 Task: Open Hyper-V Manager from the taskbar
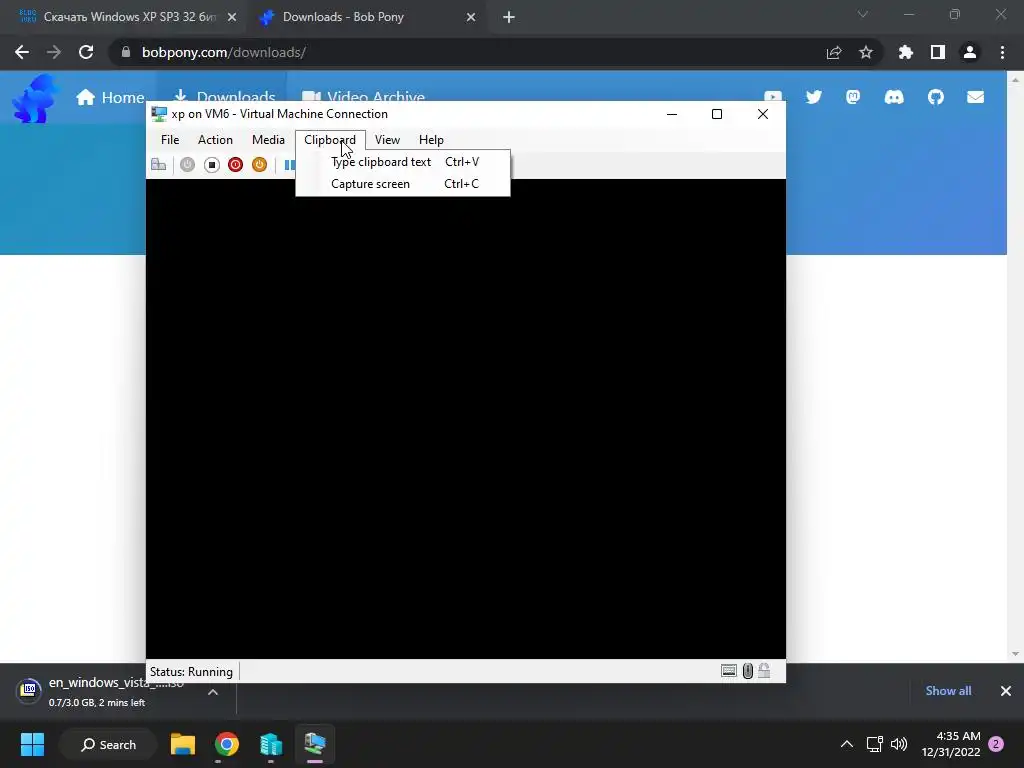(270, 744)
